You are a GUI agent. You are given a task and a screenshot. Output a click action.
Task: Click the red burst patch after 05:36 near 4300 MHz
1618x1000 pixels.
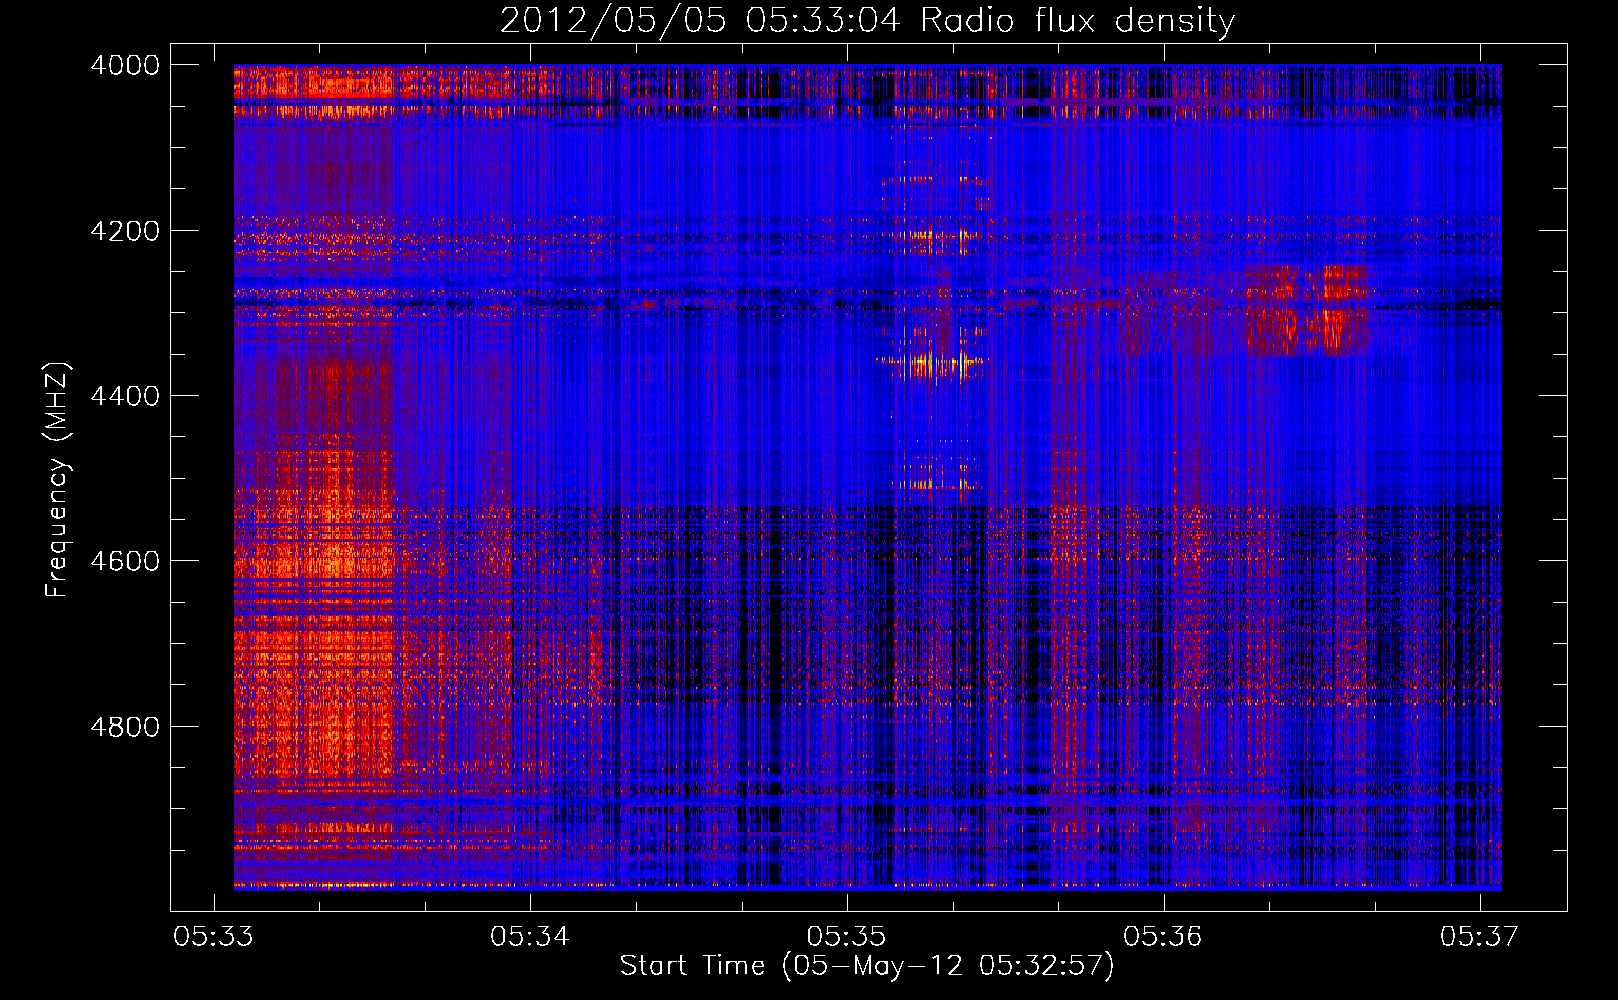1307,310
